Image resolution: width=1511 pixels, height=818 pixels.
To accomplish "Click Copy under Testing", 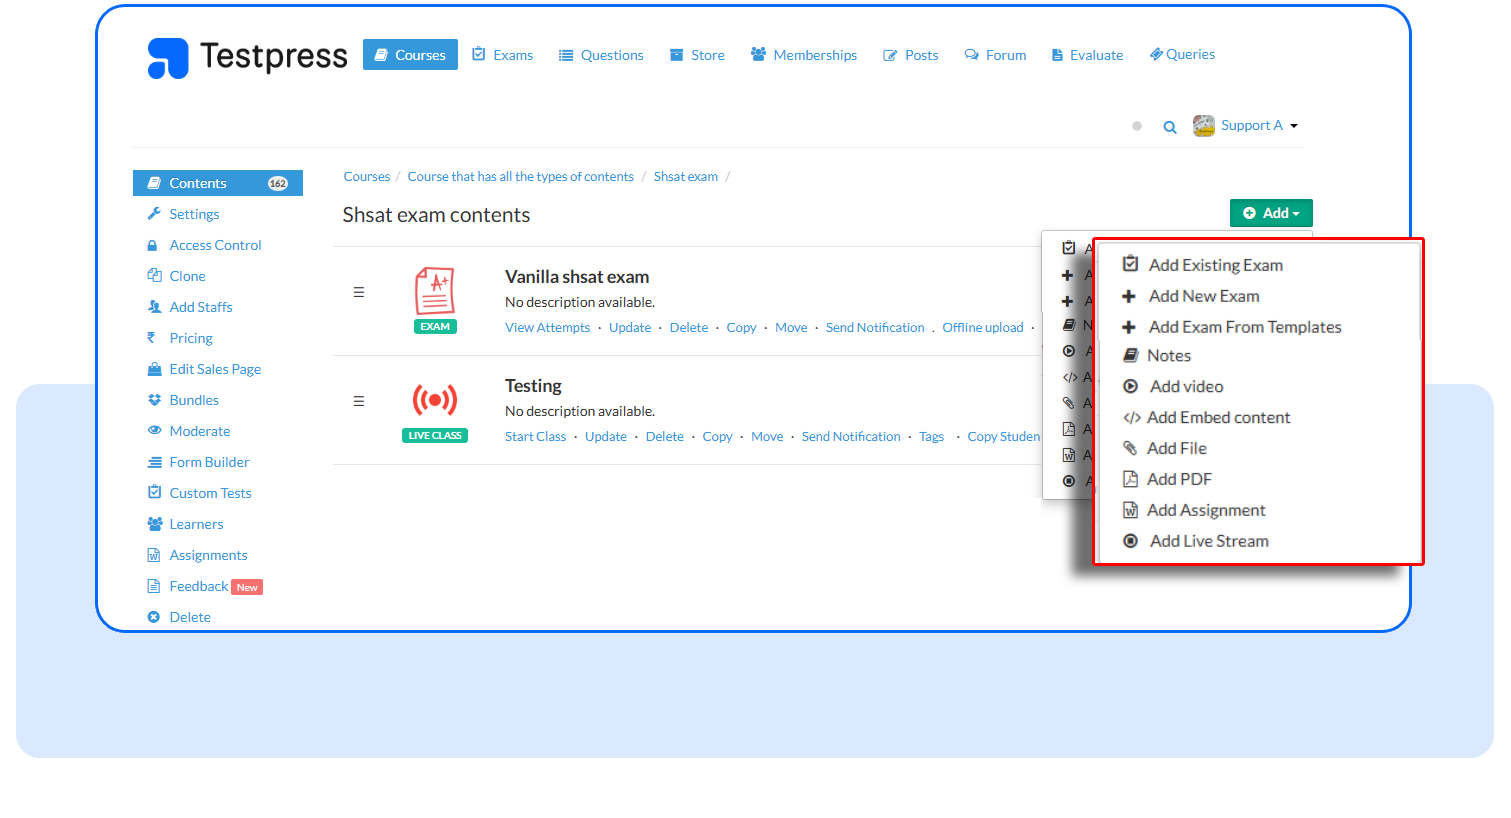I will tap(718, 437).
